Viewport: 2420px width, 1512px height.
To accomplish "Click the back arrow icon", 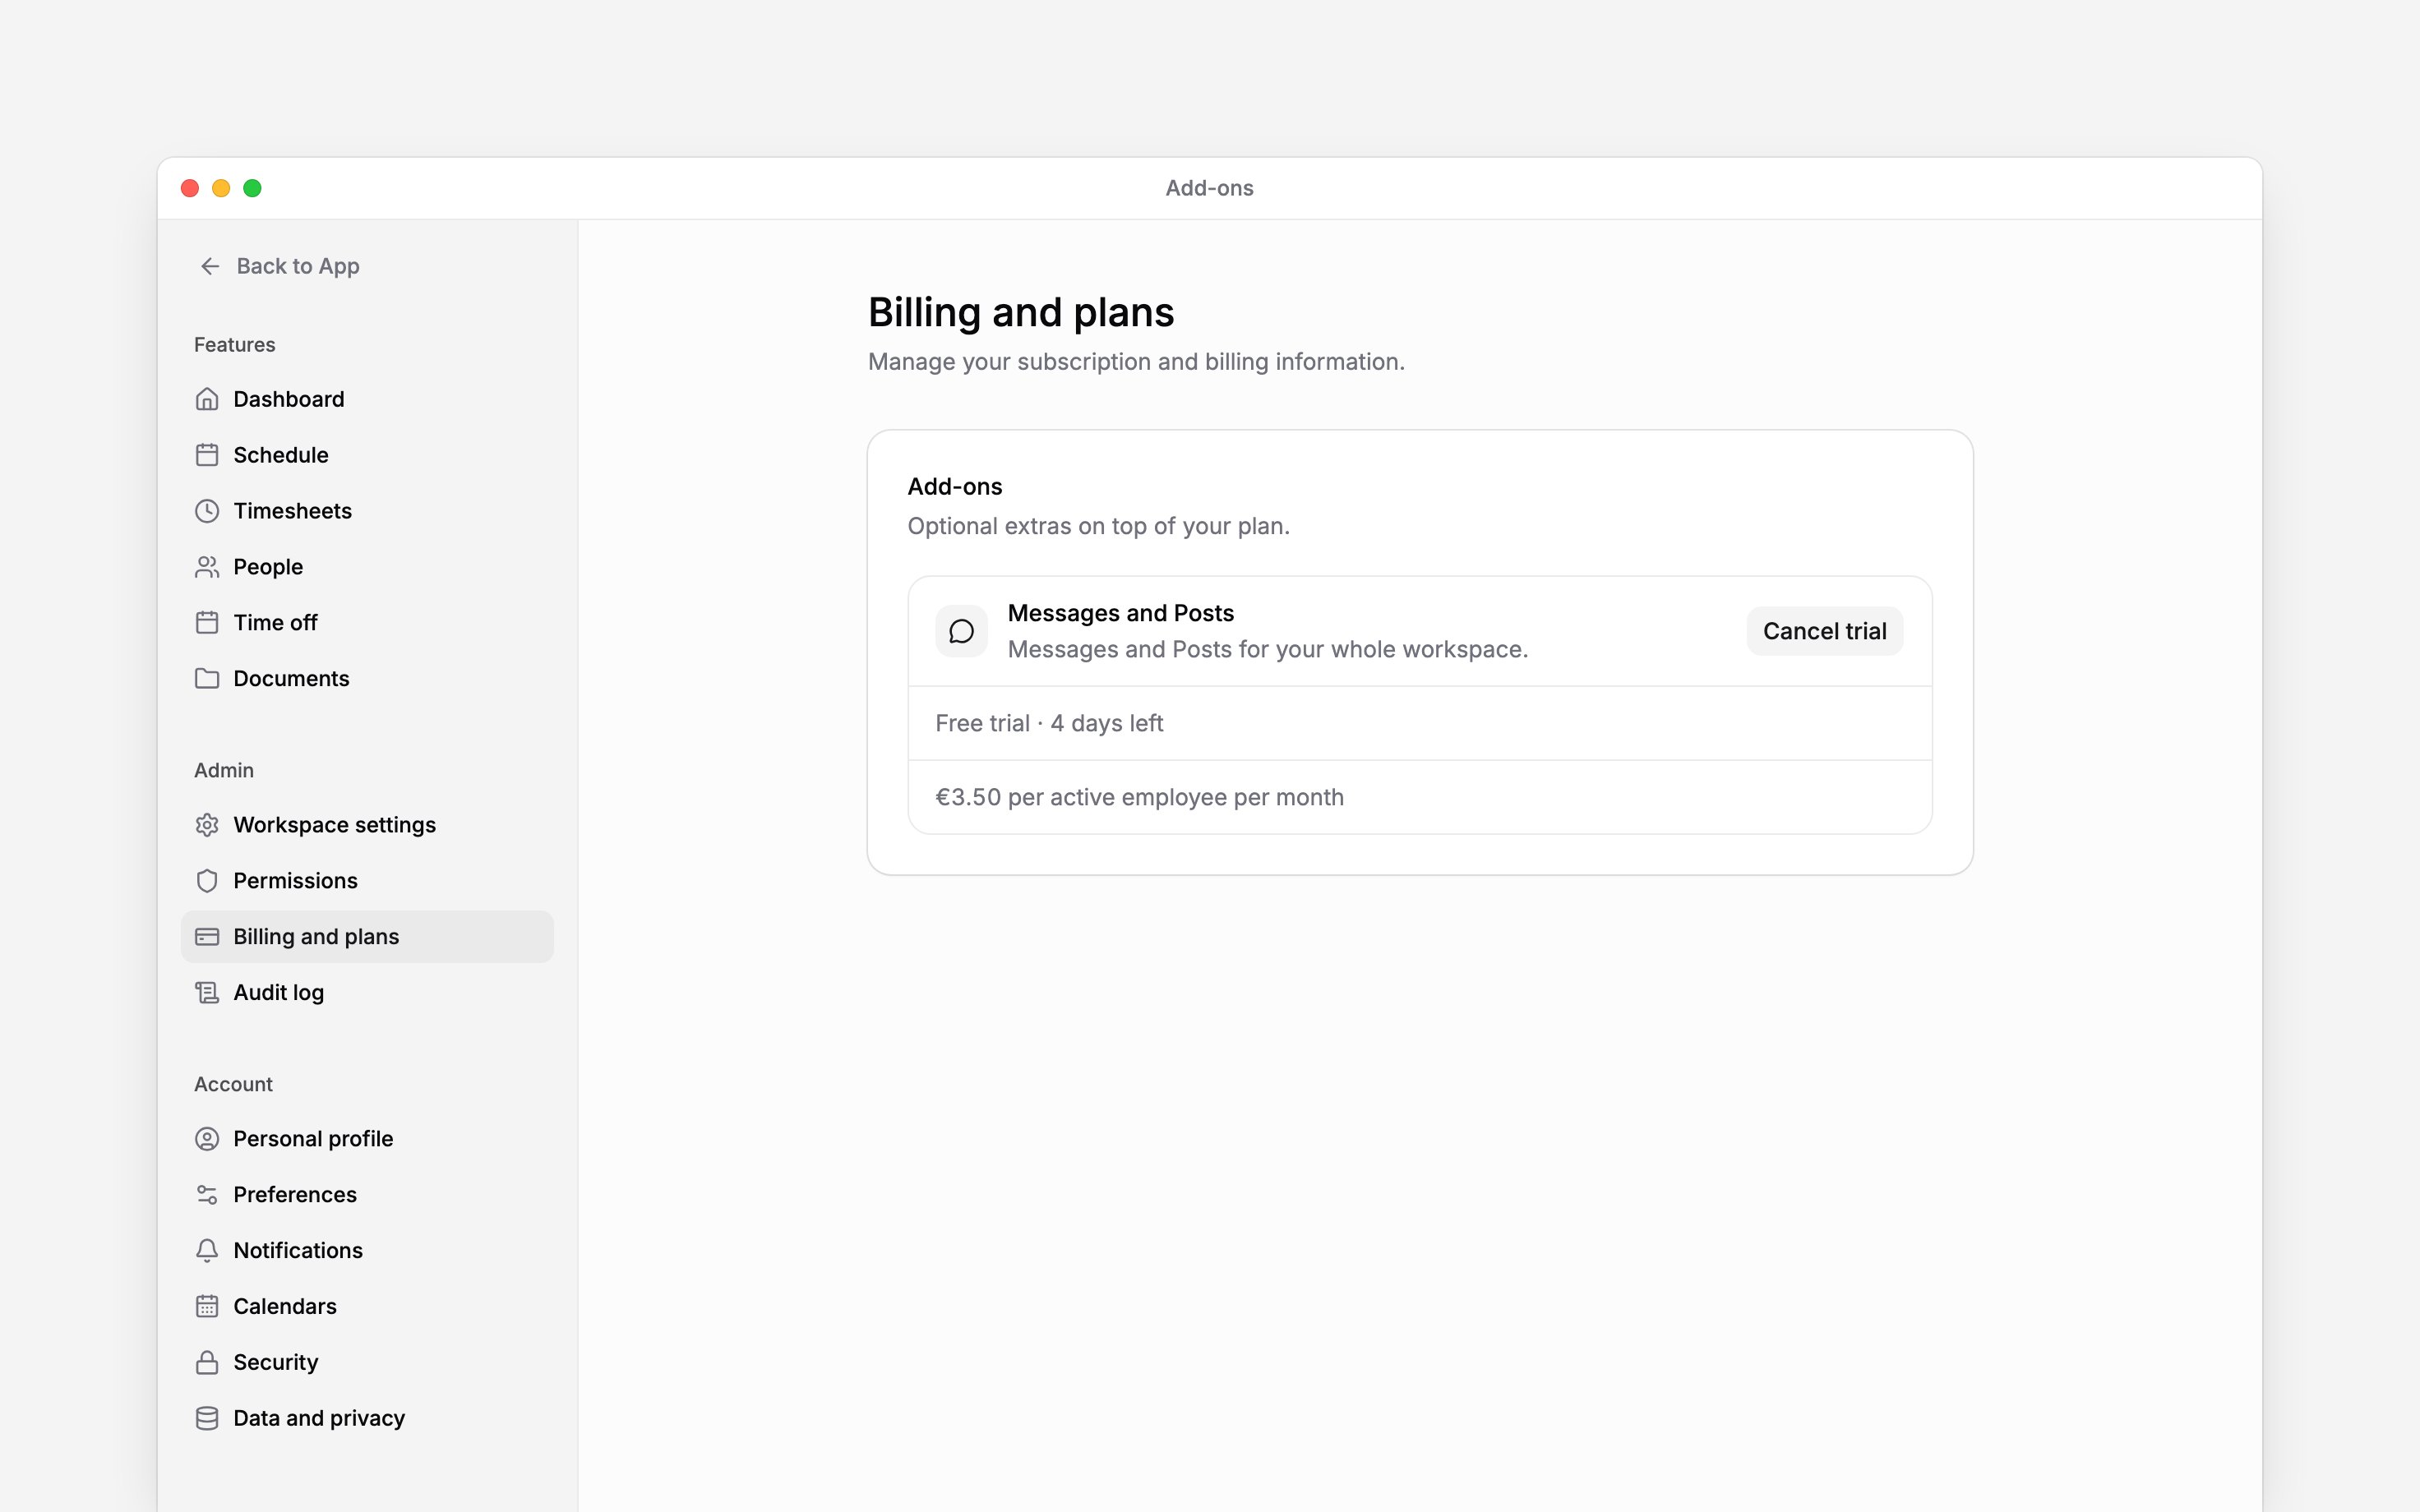I will [x=210, y=266].
